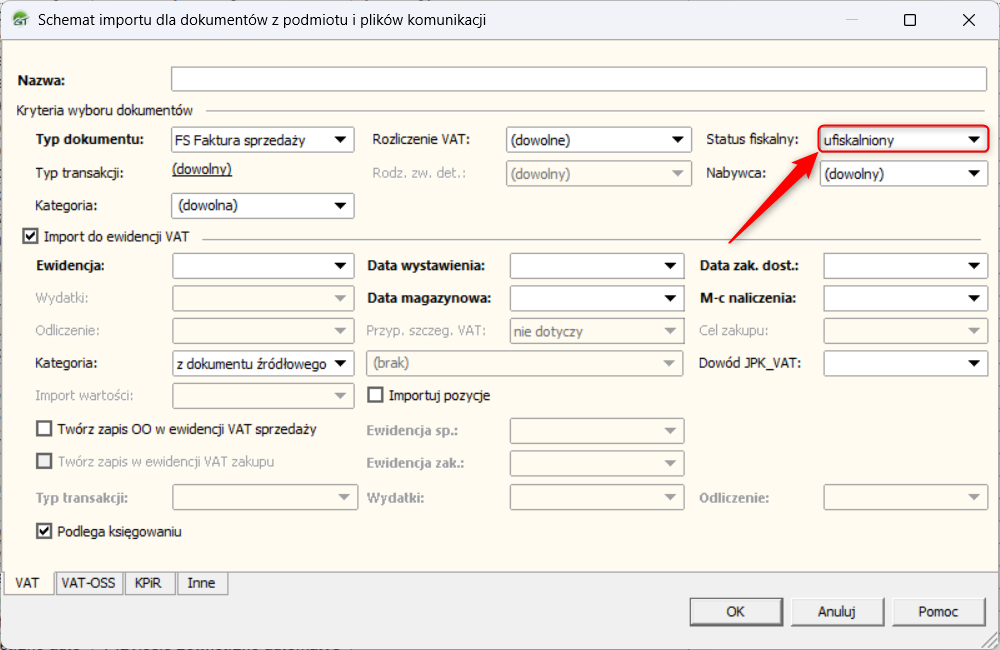Switch to the VAT-OSS tab
The height and width of the screenshot is (650, 1000).
click(88, 583)
